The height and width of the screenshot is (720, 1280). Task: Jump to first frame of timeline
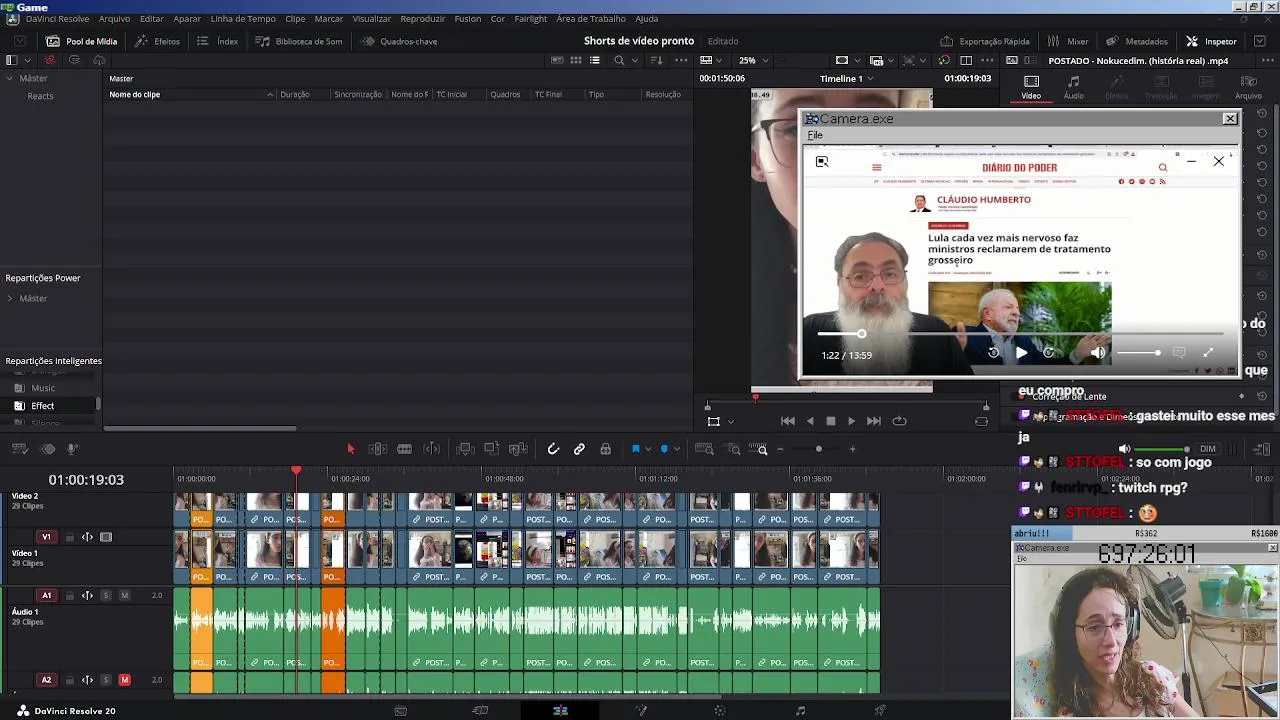(x=788, y=421)
